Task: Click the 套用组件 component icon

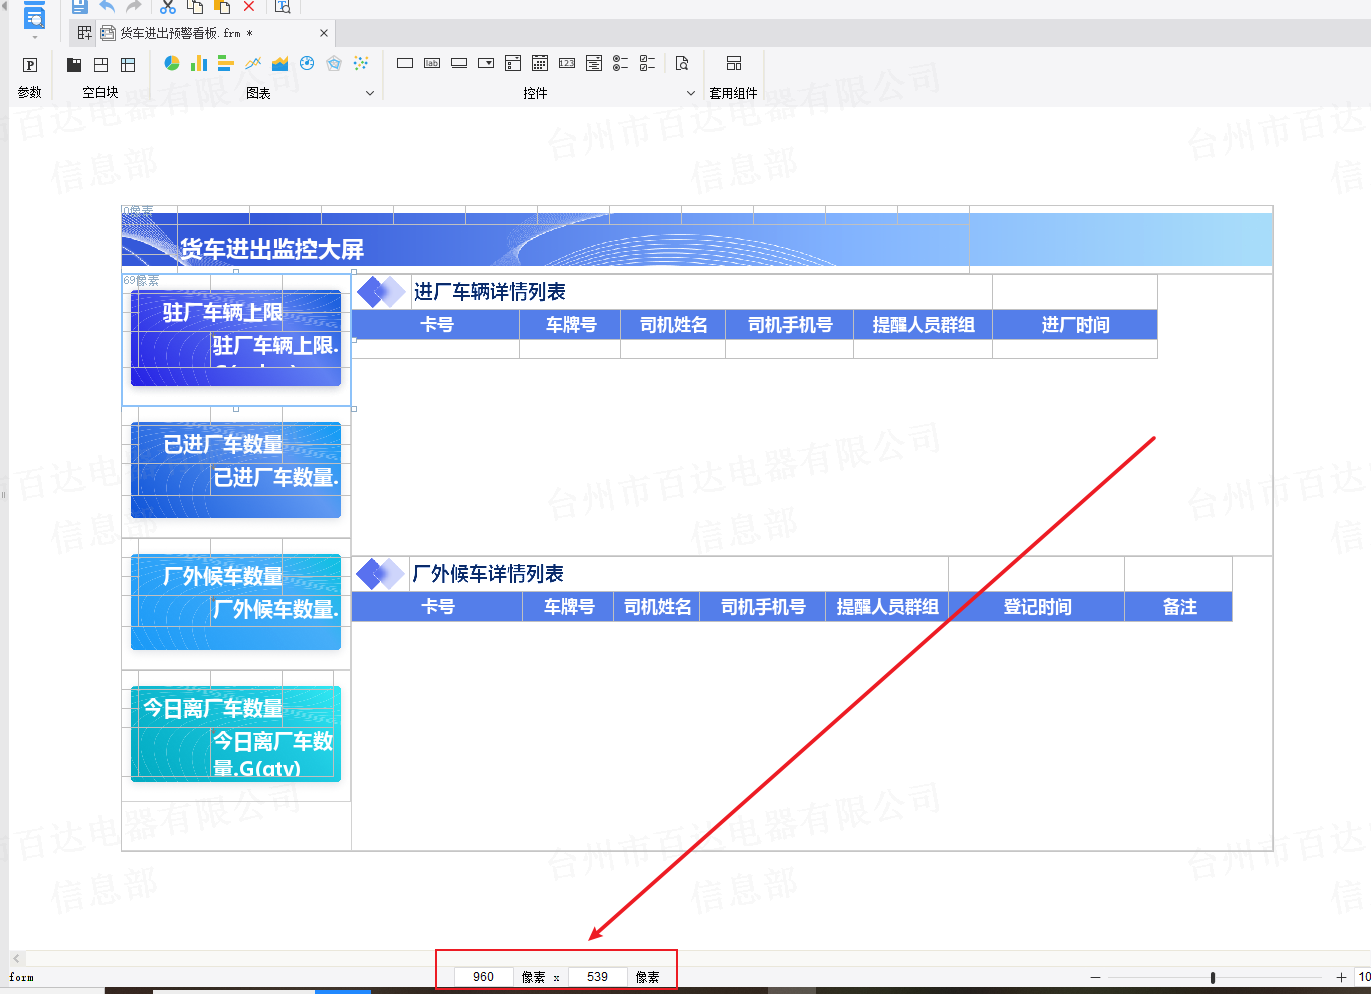Action: point(734,63)
